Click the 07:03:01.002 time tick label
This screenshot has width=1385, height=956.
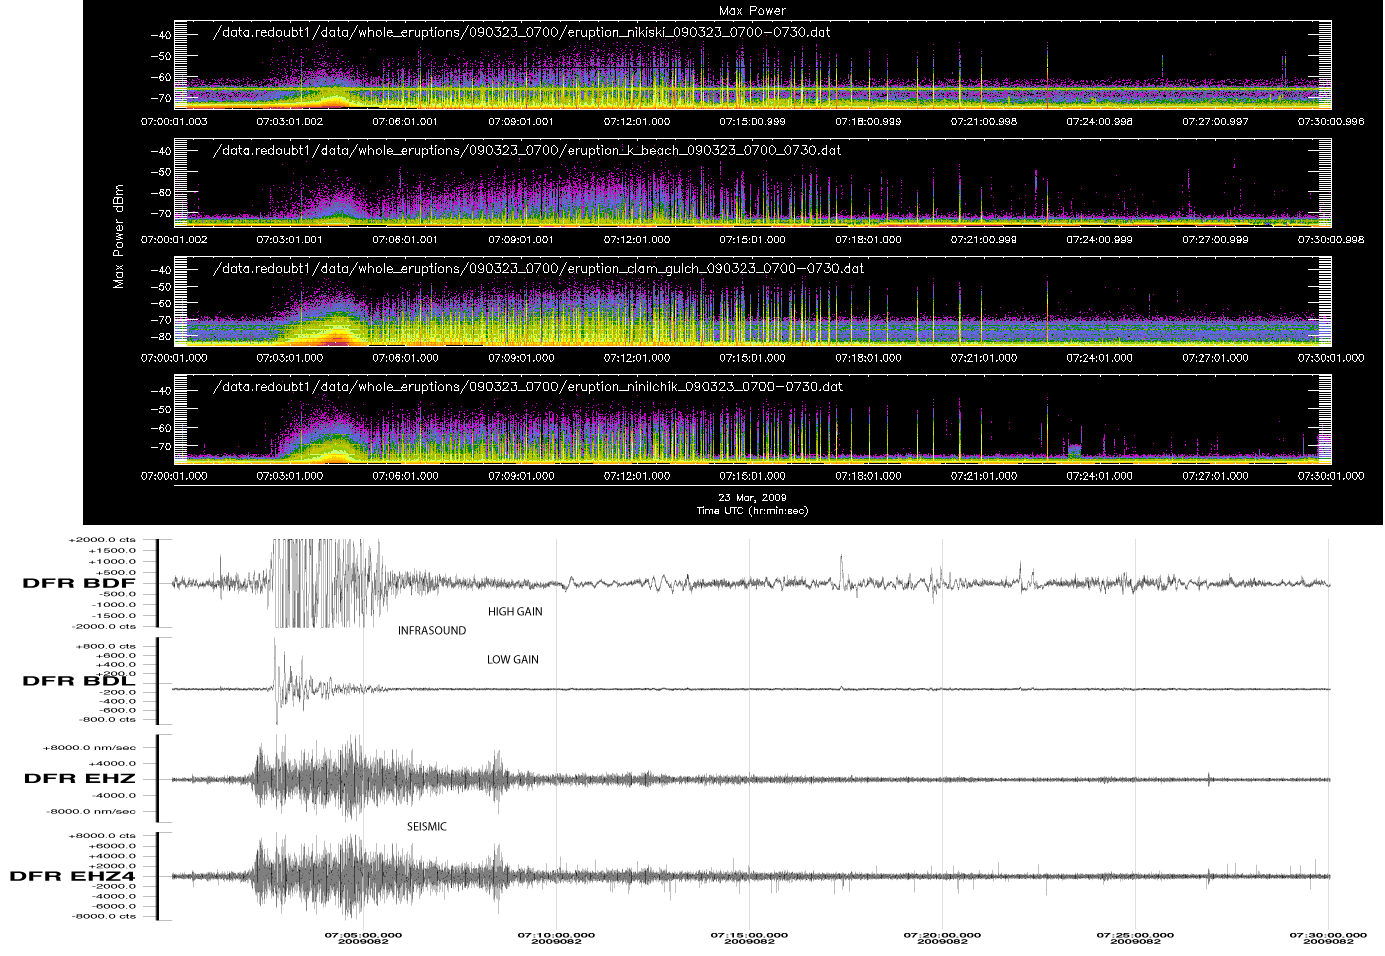[x=290, y=121]
